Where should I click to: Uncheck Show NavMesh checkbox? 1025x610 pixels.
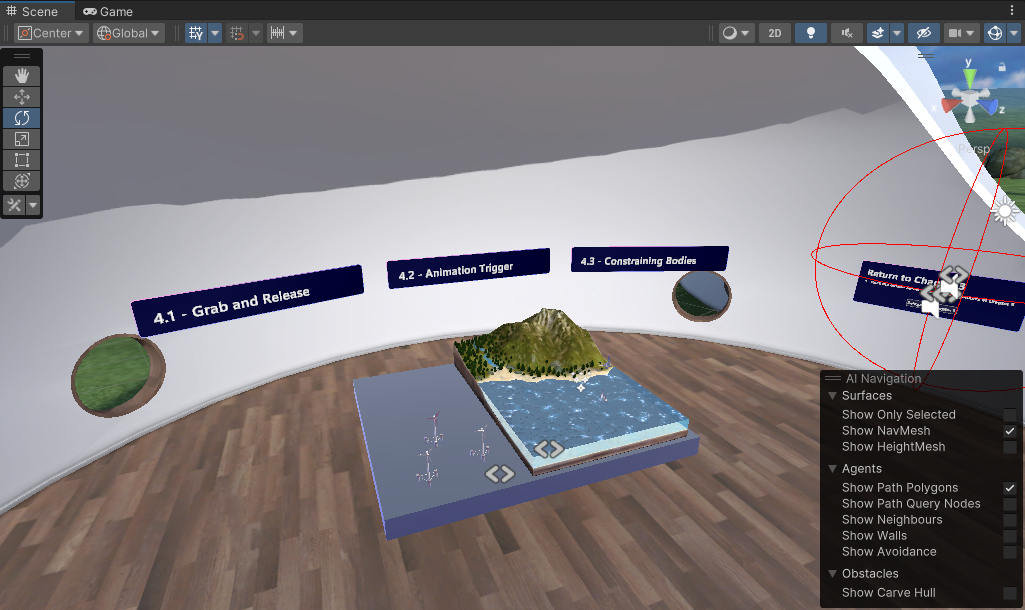click(x=1009, y=431)
